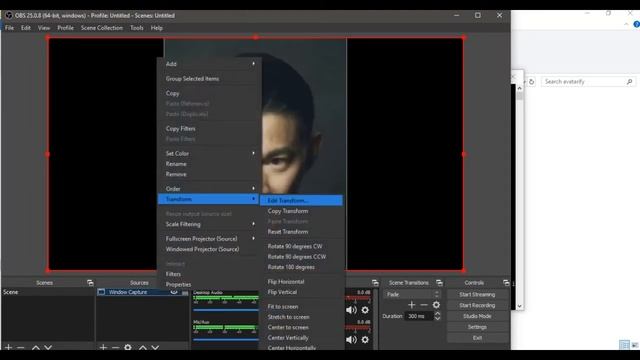Expand the Order submenu

point(209,189)
